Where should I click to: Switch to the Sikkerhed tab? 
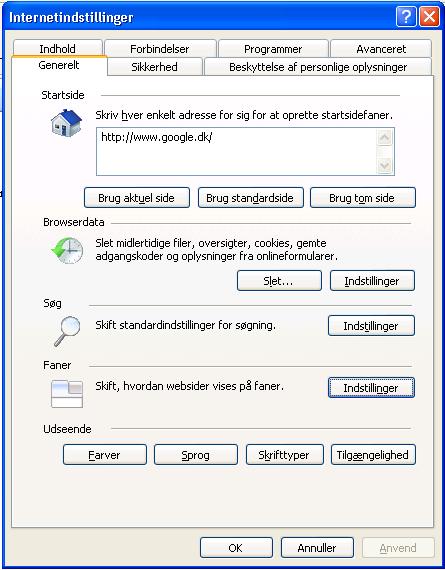coord(155,67)
